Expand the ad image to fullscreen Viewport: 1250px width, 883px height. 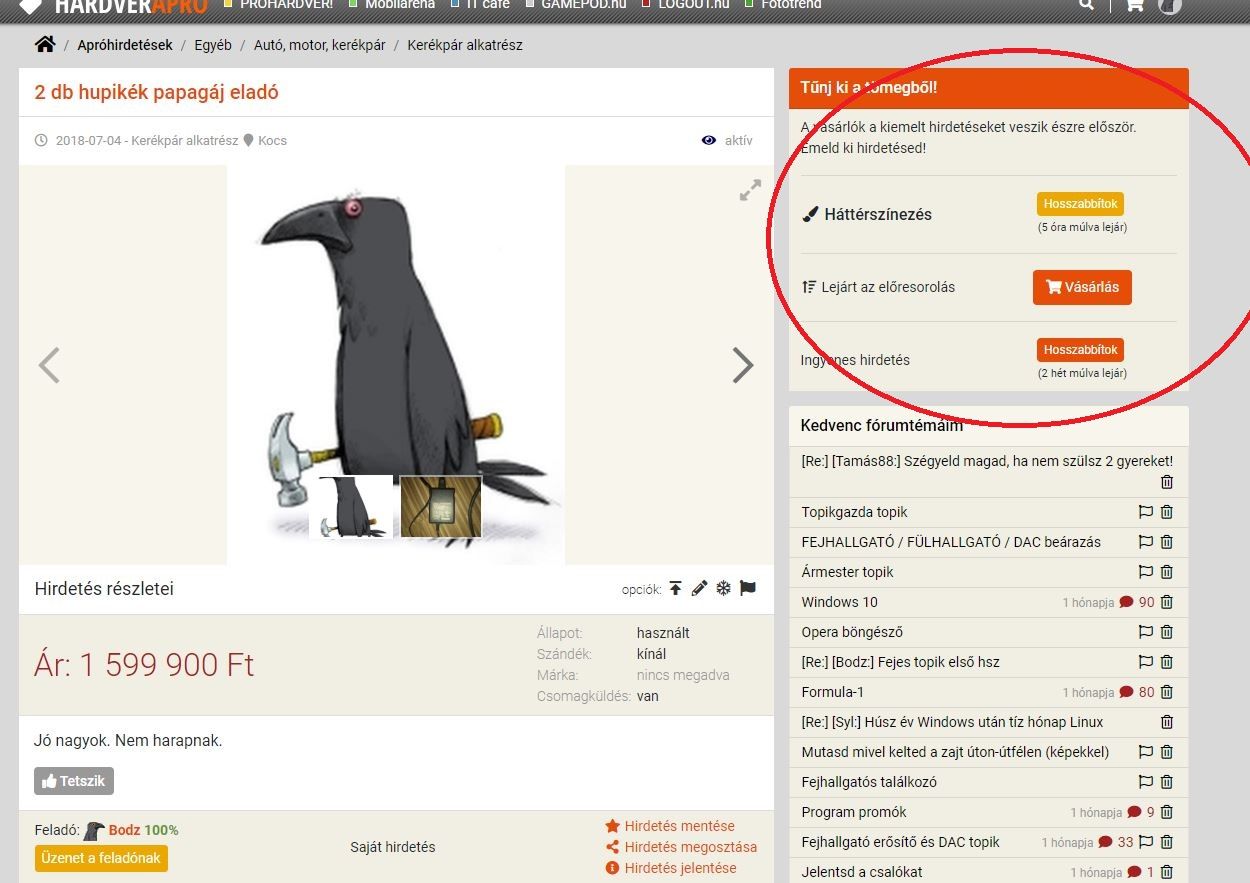tap(750, 190)
